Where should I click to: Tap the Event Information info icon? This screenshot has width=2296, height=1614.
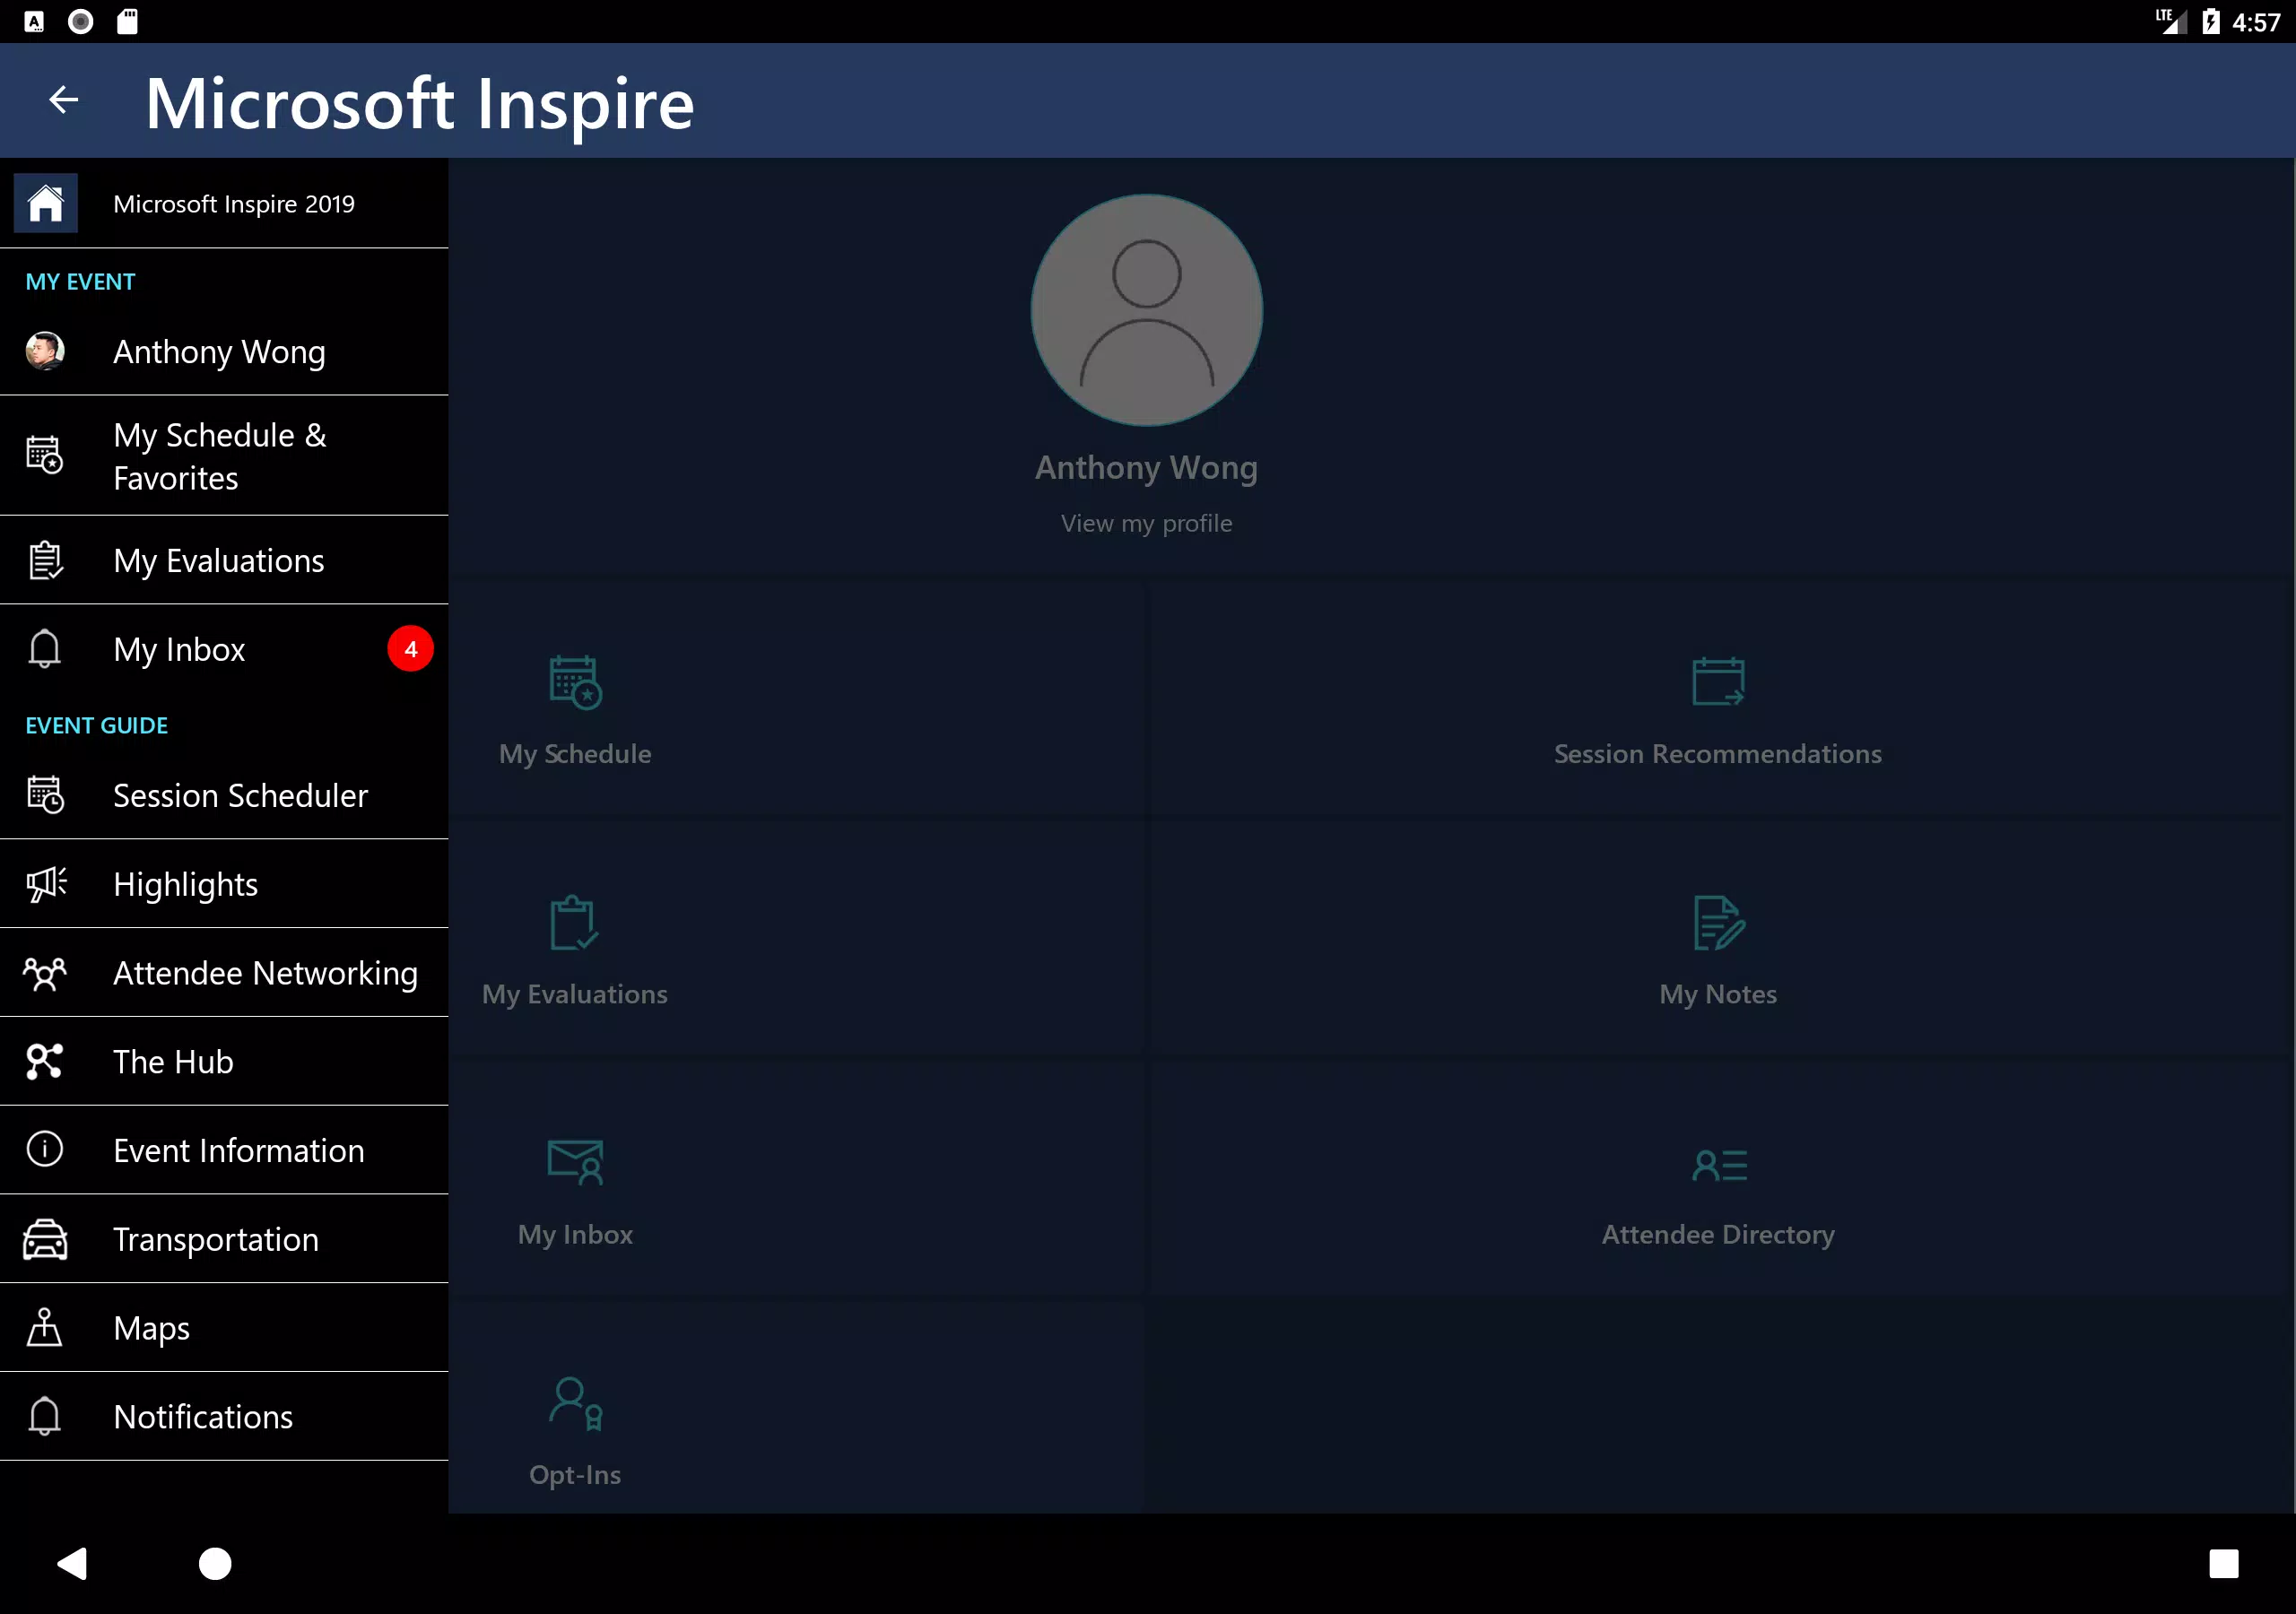point(45,1149)
